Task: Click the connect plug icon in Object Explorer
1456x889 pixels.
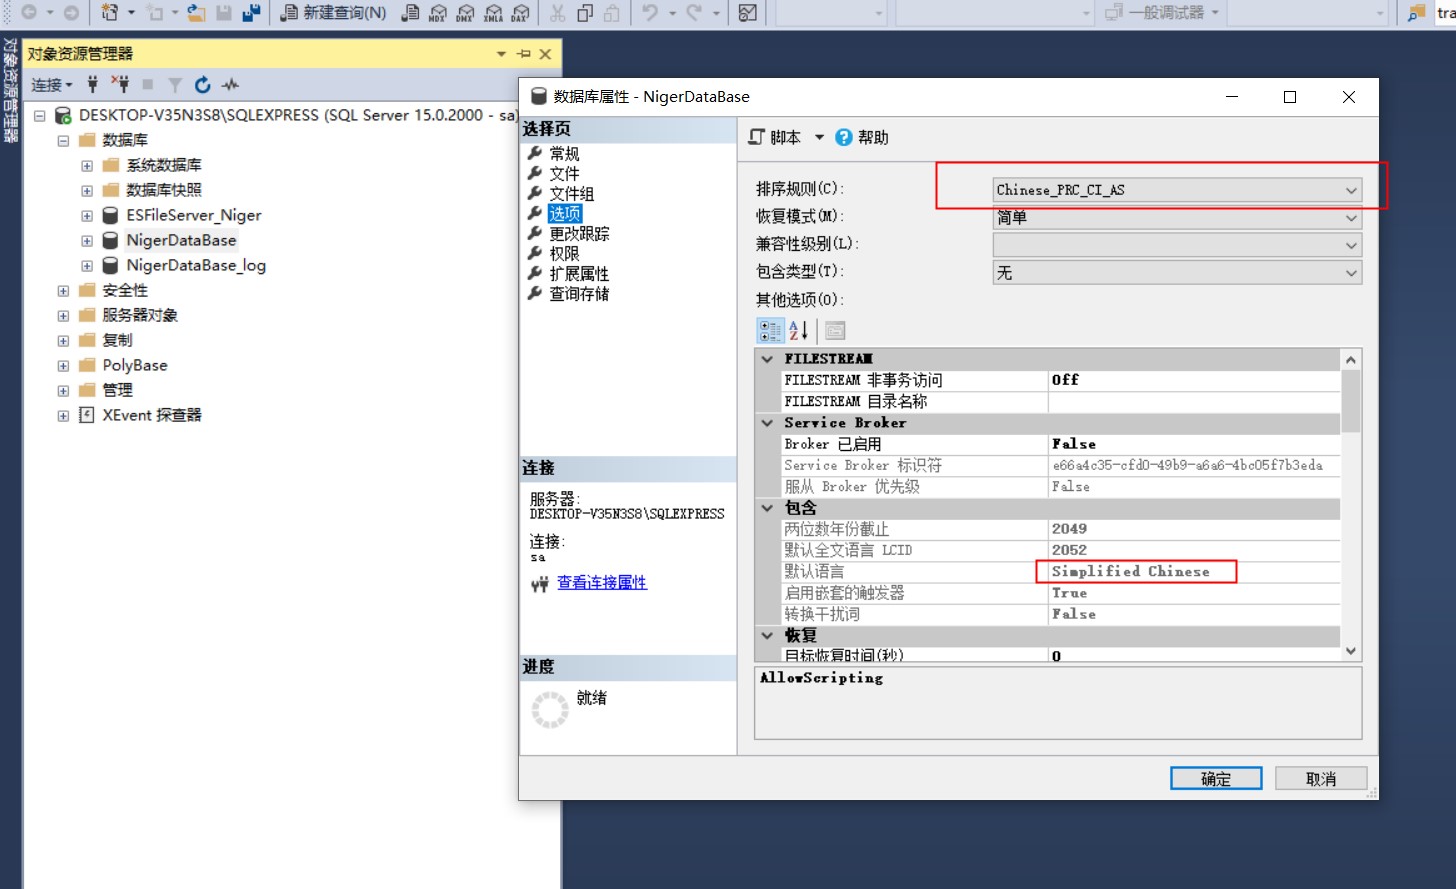Action: tap(93, 84)
